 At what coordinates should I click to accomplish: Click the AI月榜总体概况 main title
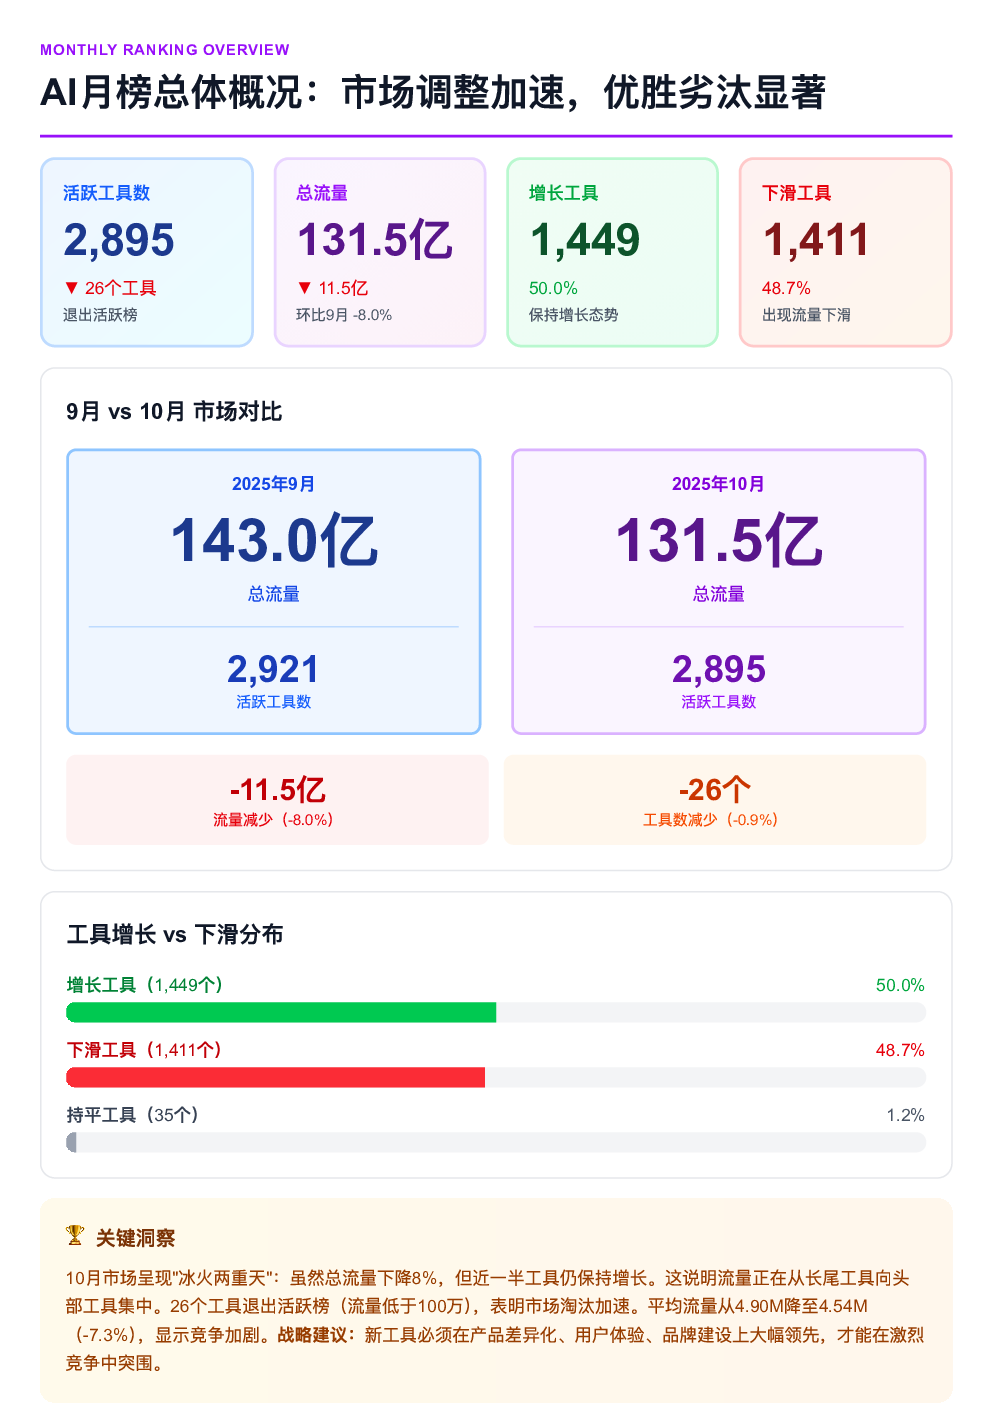tap(432, 93)
